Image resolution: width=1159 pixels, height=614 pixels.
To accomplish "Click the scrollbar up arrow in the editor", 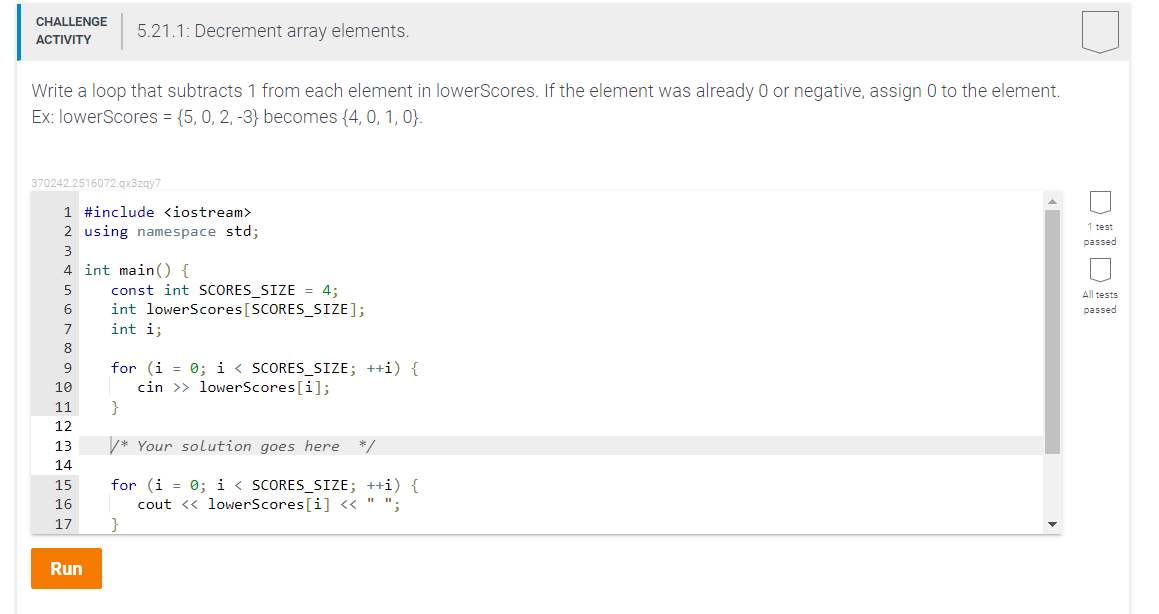I will pos(1053,199).
